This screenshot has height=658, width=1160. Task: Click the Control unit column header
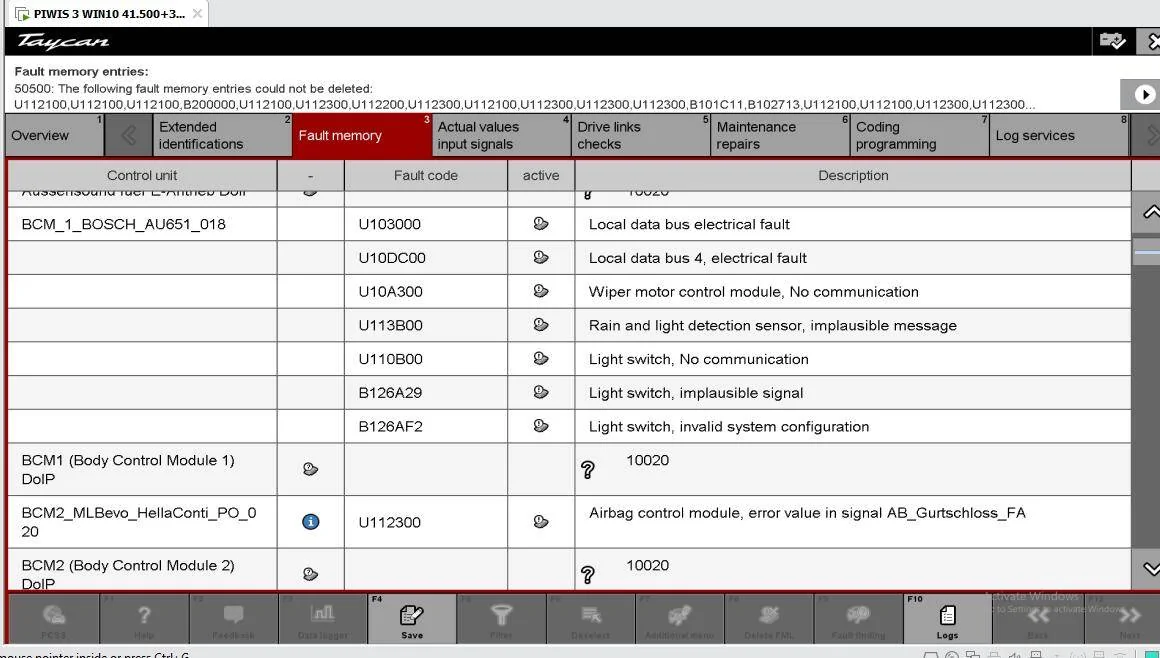coord(142,175)
